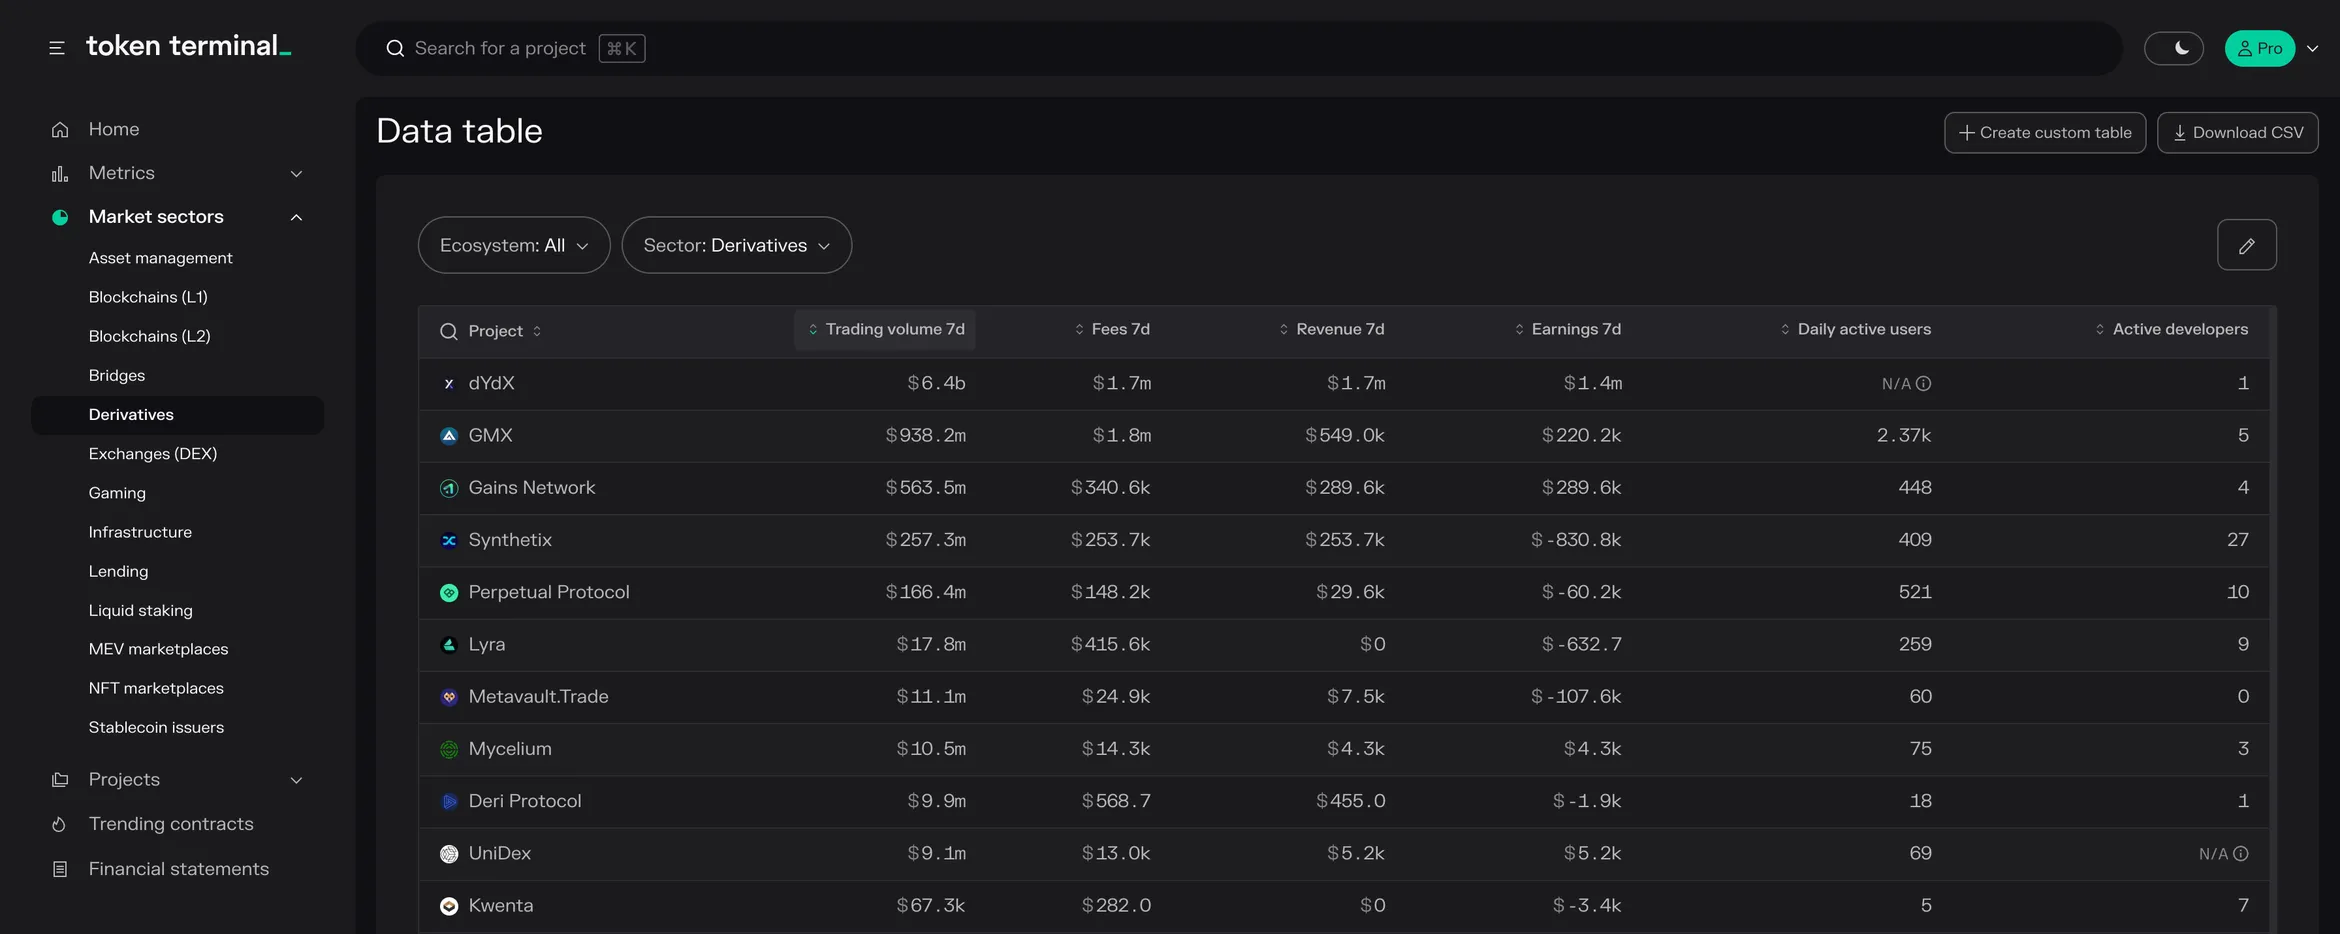Click the Perpetual Protocol logo icon

tap(449, 593)
